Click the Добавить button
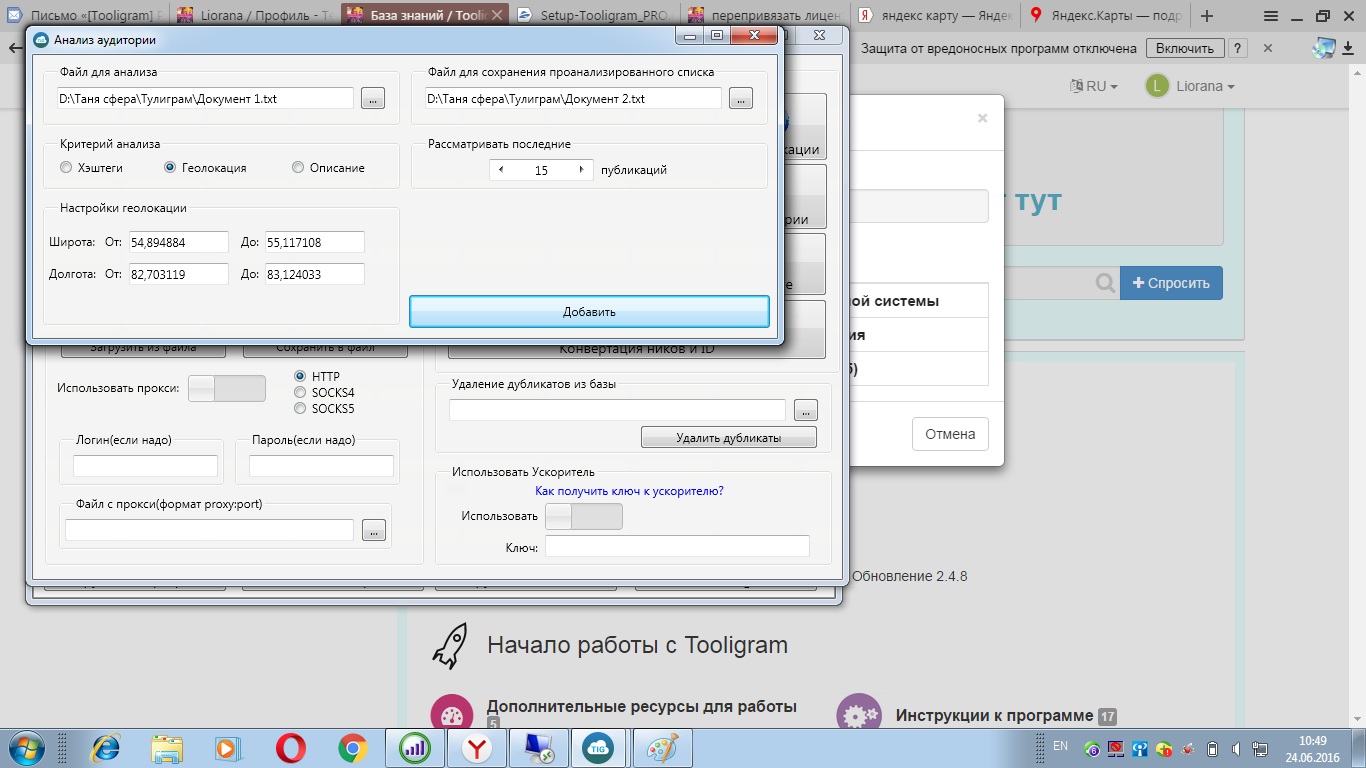1366x768 pixels. 589,312
